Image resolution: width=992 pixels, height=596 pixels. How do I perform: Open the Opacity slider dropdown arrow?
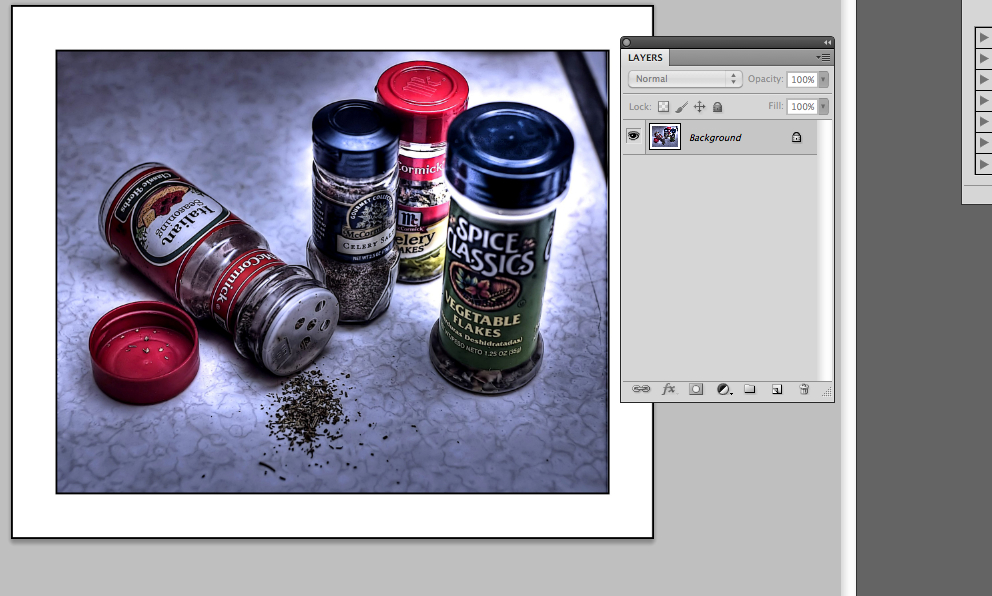pyautogui.click(x=824, y=79)
